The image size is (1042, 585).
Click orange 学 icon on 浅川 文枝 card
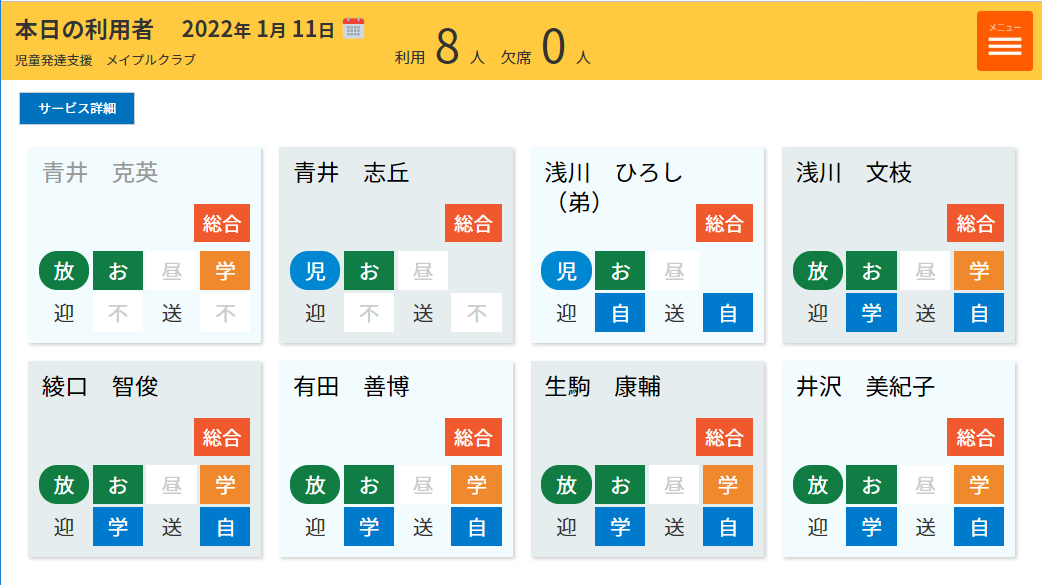point(979,271)
